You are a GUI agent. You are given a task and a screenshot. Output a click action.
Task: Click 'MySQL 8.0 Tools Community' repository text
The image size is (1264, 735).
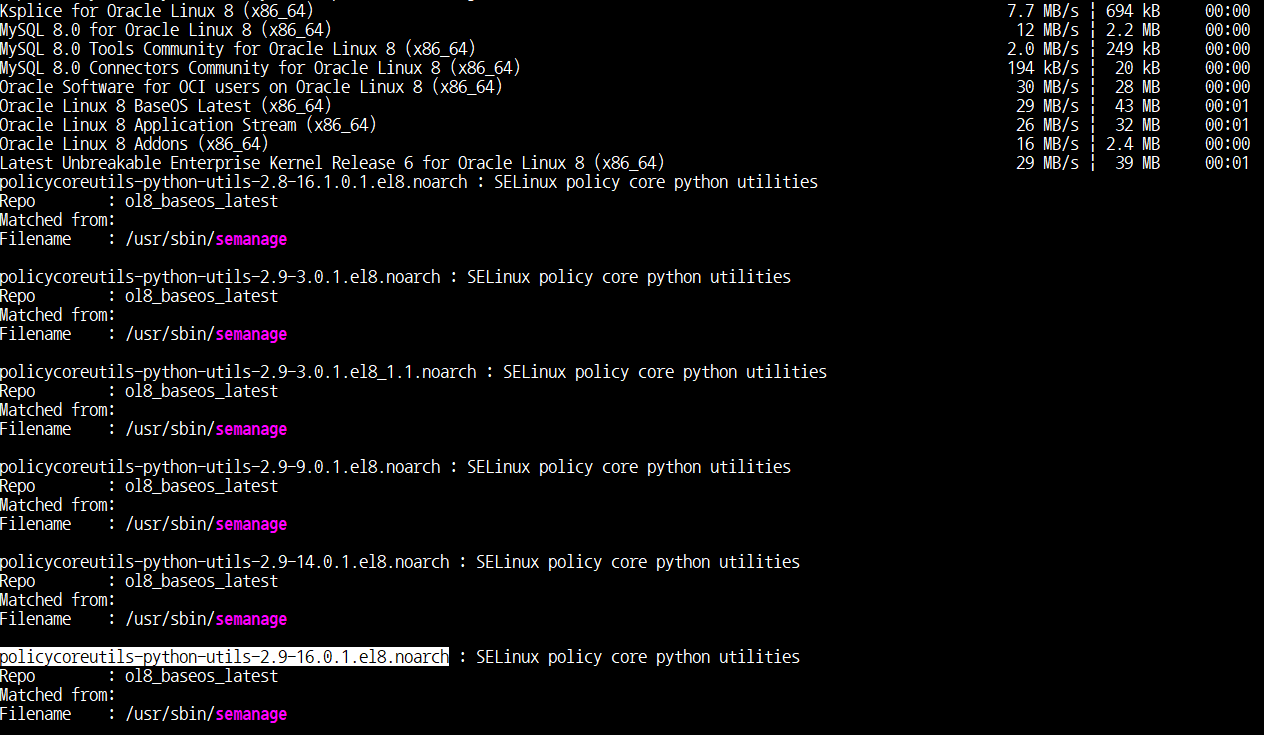(238, 49)
